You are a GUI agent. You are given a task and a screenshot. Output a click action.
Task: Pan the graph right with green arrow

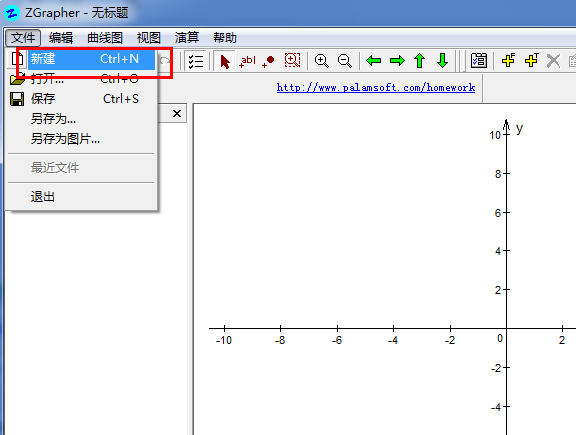(397, 61)
